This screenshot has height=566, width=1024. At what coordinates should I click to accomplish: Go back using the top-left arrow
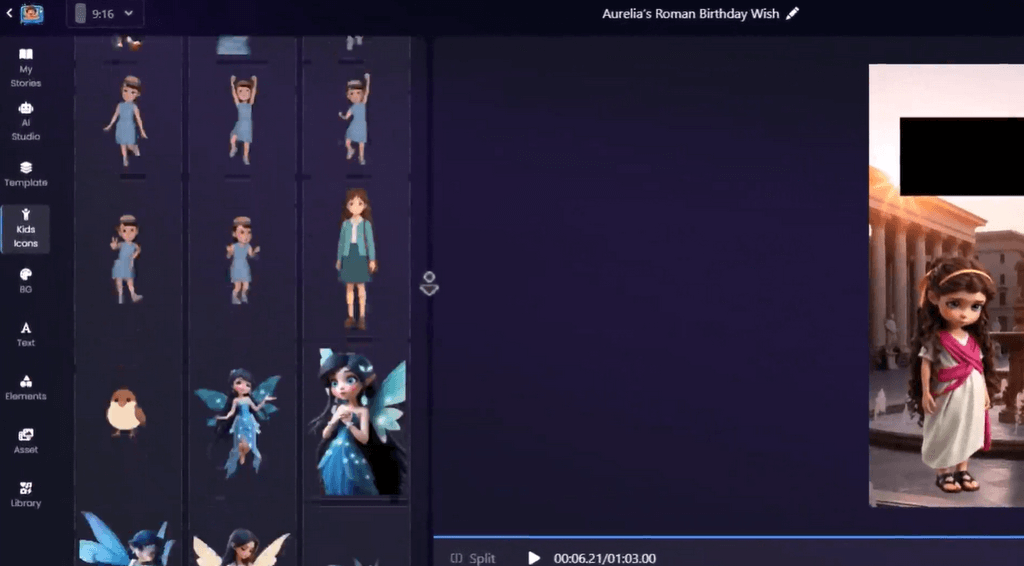pos(9,13)
